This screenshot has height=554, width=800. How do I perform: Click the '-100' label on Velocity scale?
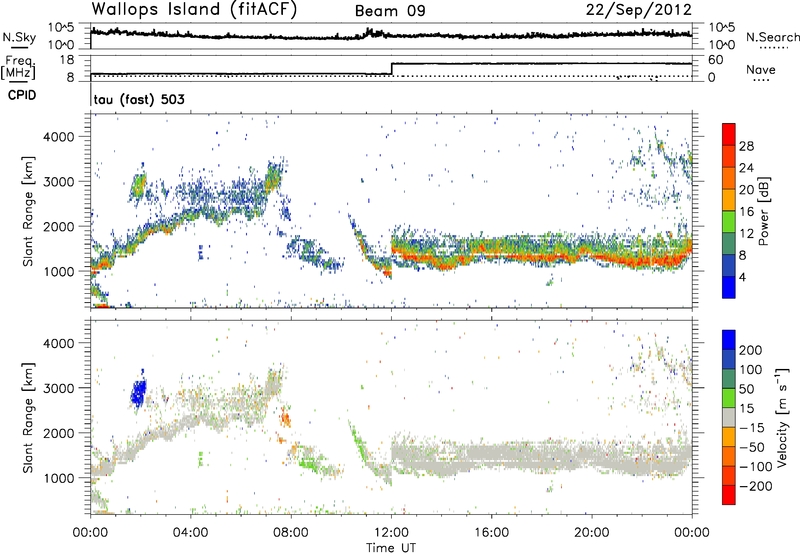pyautogui.click(x=756, y=467)
